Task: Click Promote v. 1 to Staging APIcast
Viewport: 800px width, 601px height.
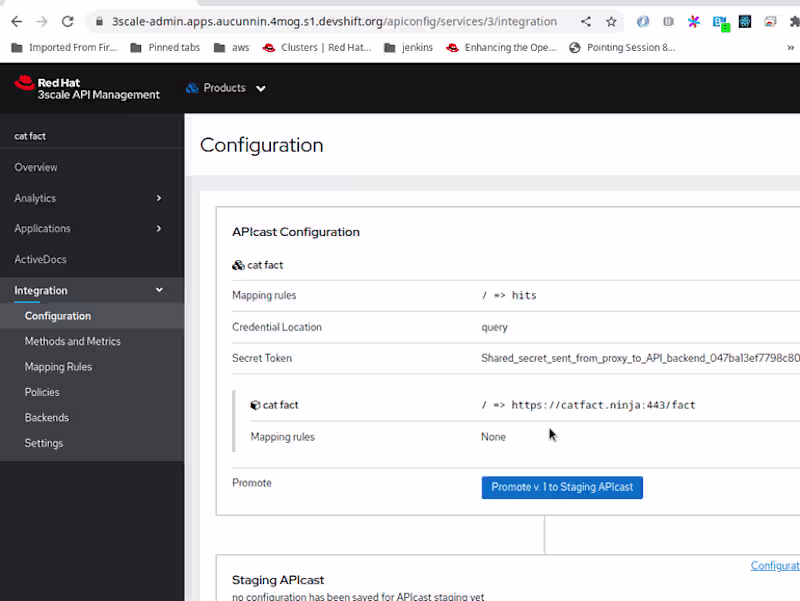Action: [562, 487]
